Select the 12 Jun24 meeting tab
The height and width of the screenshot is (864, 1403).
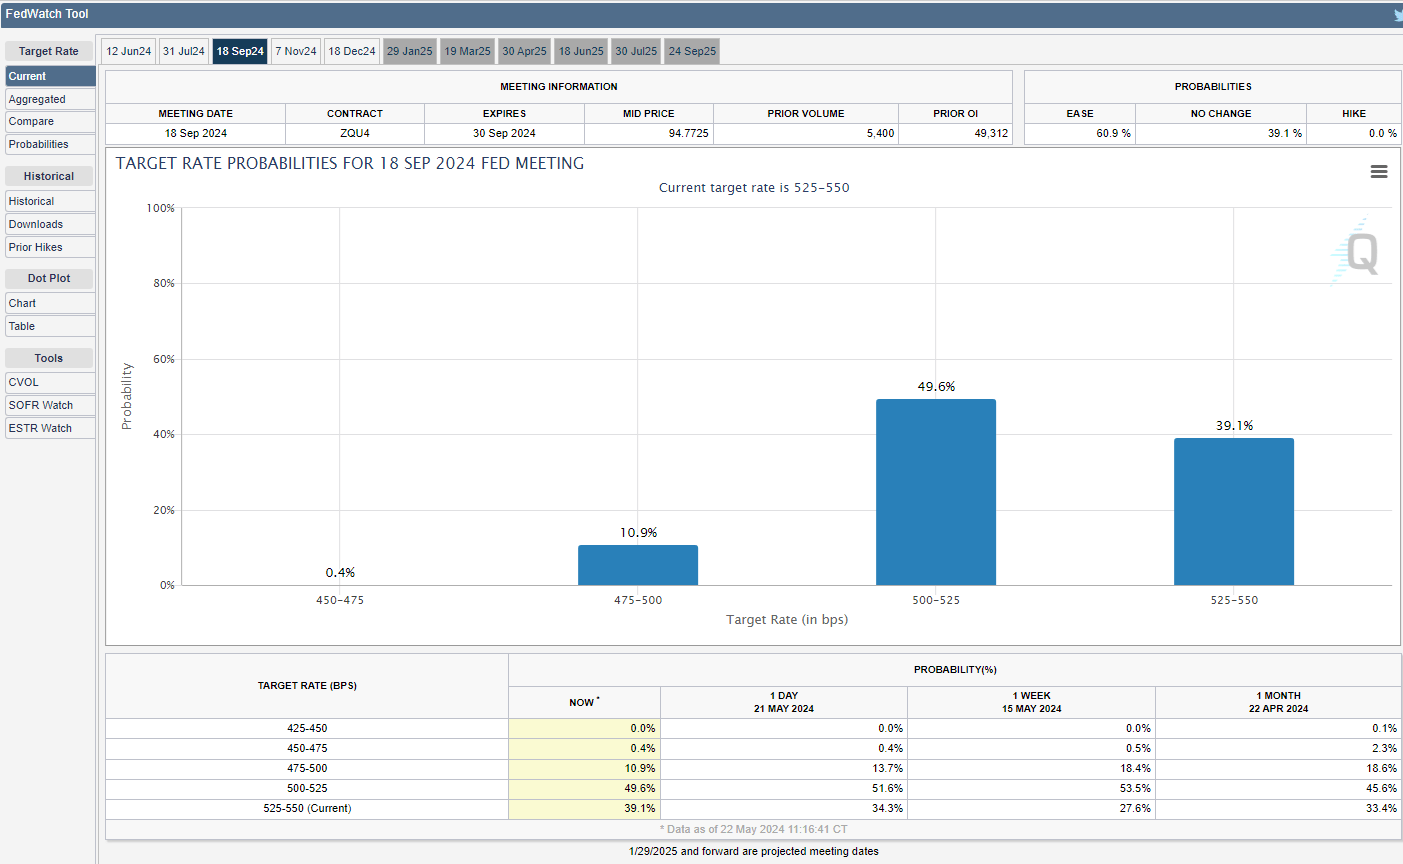tap(127, 51)
